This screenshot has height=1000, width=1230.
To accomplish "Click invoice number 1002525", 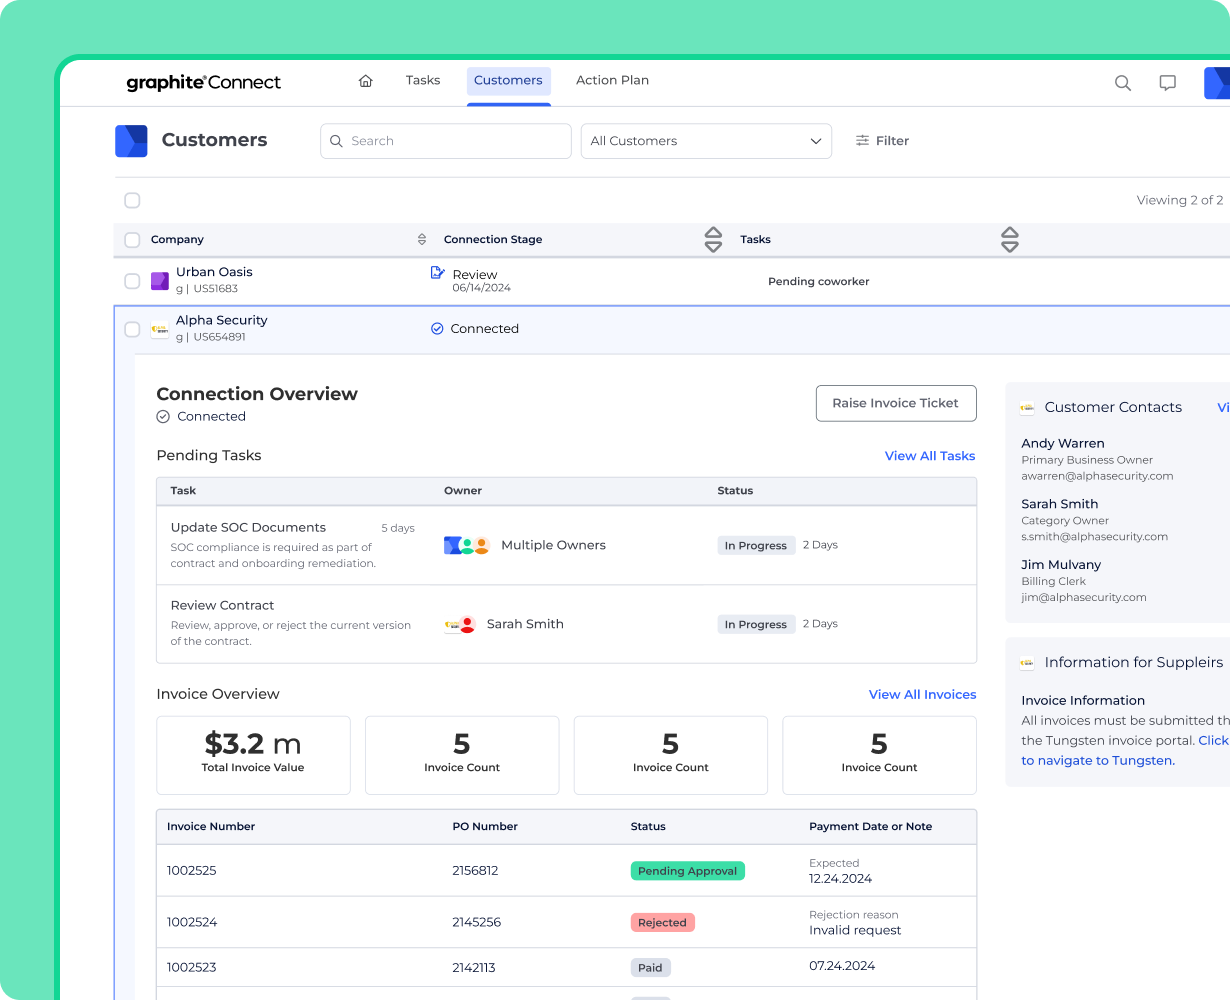I will click(x=192, y=871).
